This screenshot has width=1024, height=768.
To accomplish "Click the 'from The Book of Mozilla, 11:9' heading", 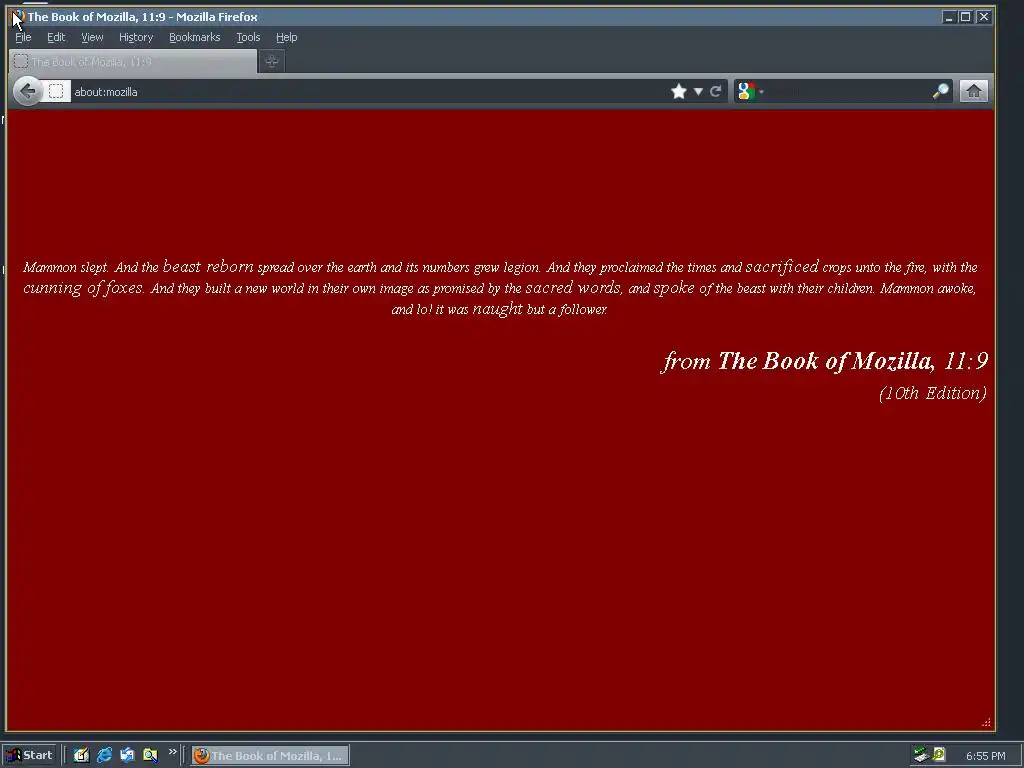I will [825, 360].
